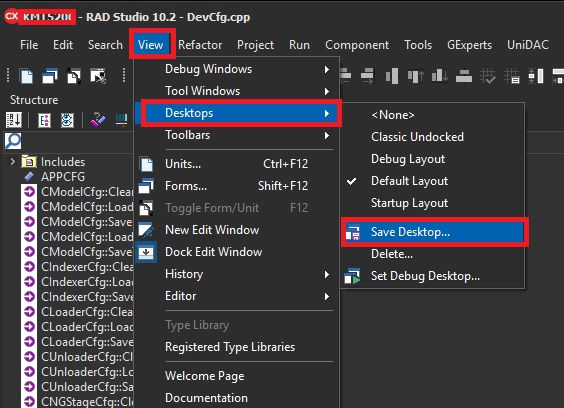Click the Toggle Form/Unit toolbar icon
This screenshot has width=564, height=408.
coord(74,76)
